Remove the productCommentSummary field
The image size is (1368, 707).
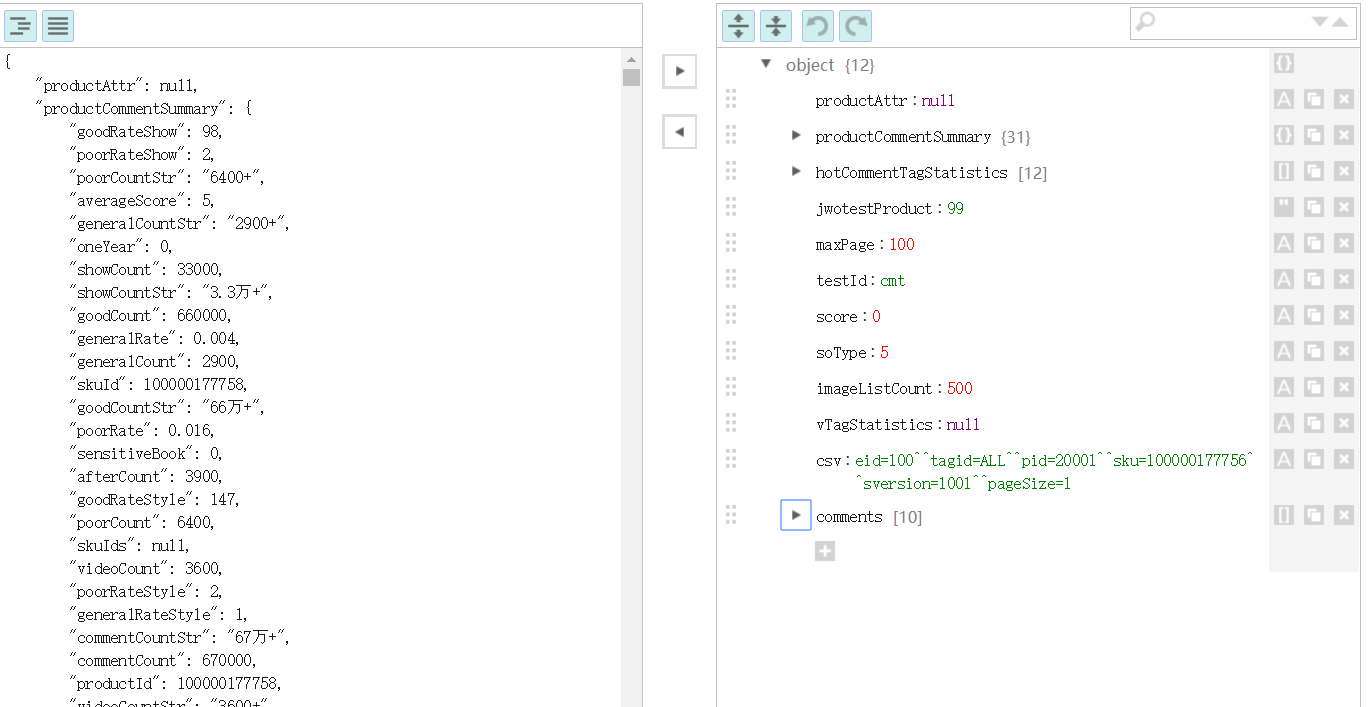pyautogui.click(x=1344, y=135)
